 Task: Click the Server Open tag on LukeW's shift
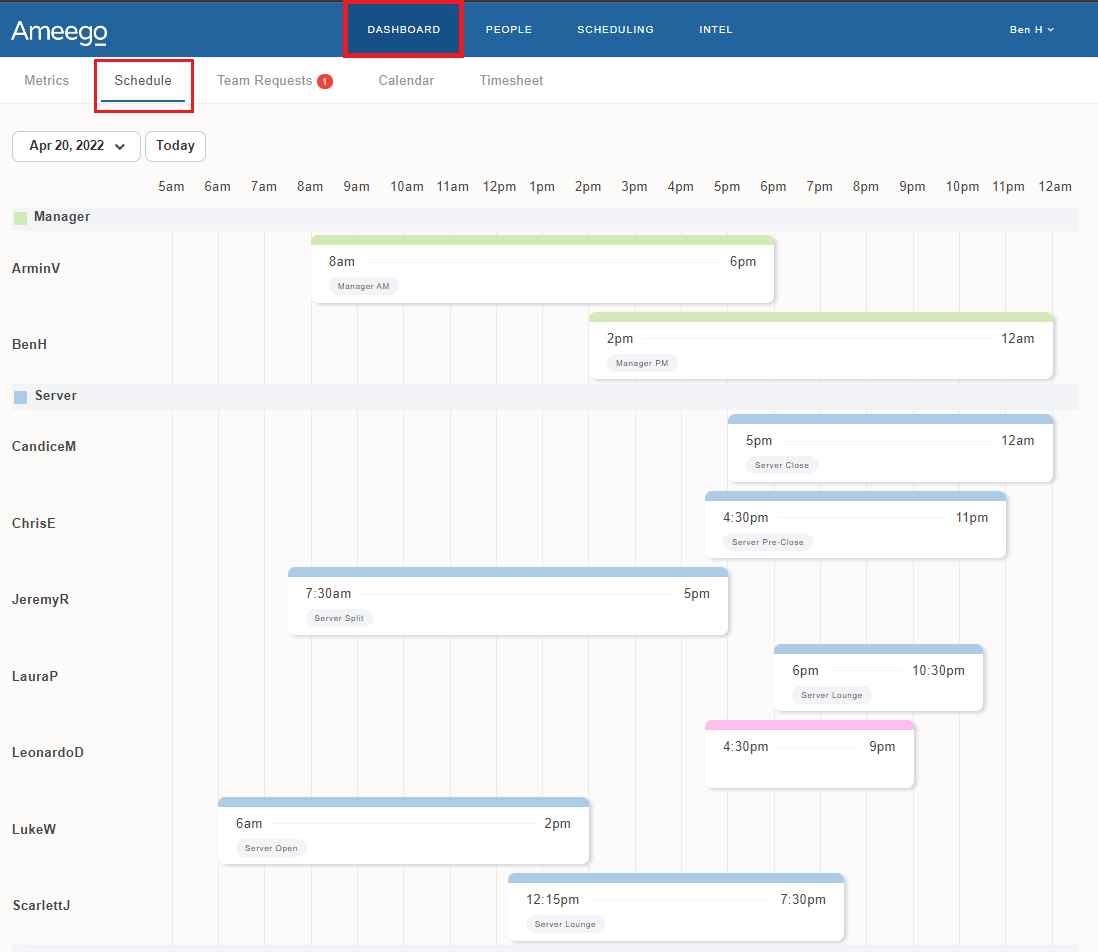(270, 847)
